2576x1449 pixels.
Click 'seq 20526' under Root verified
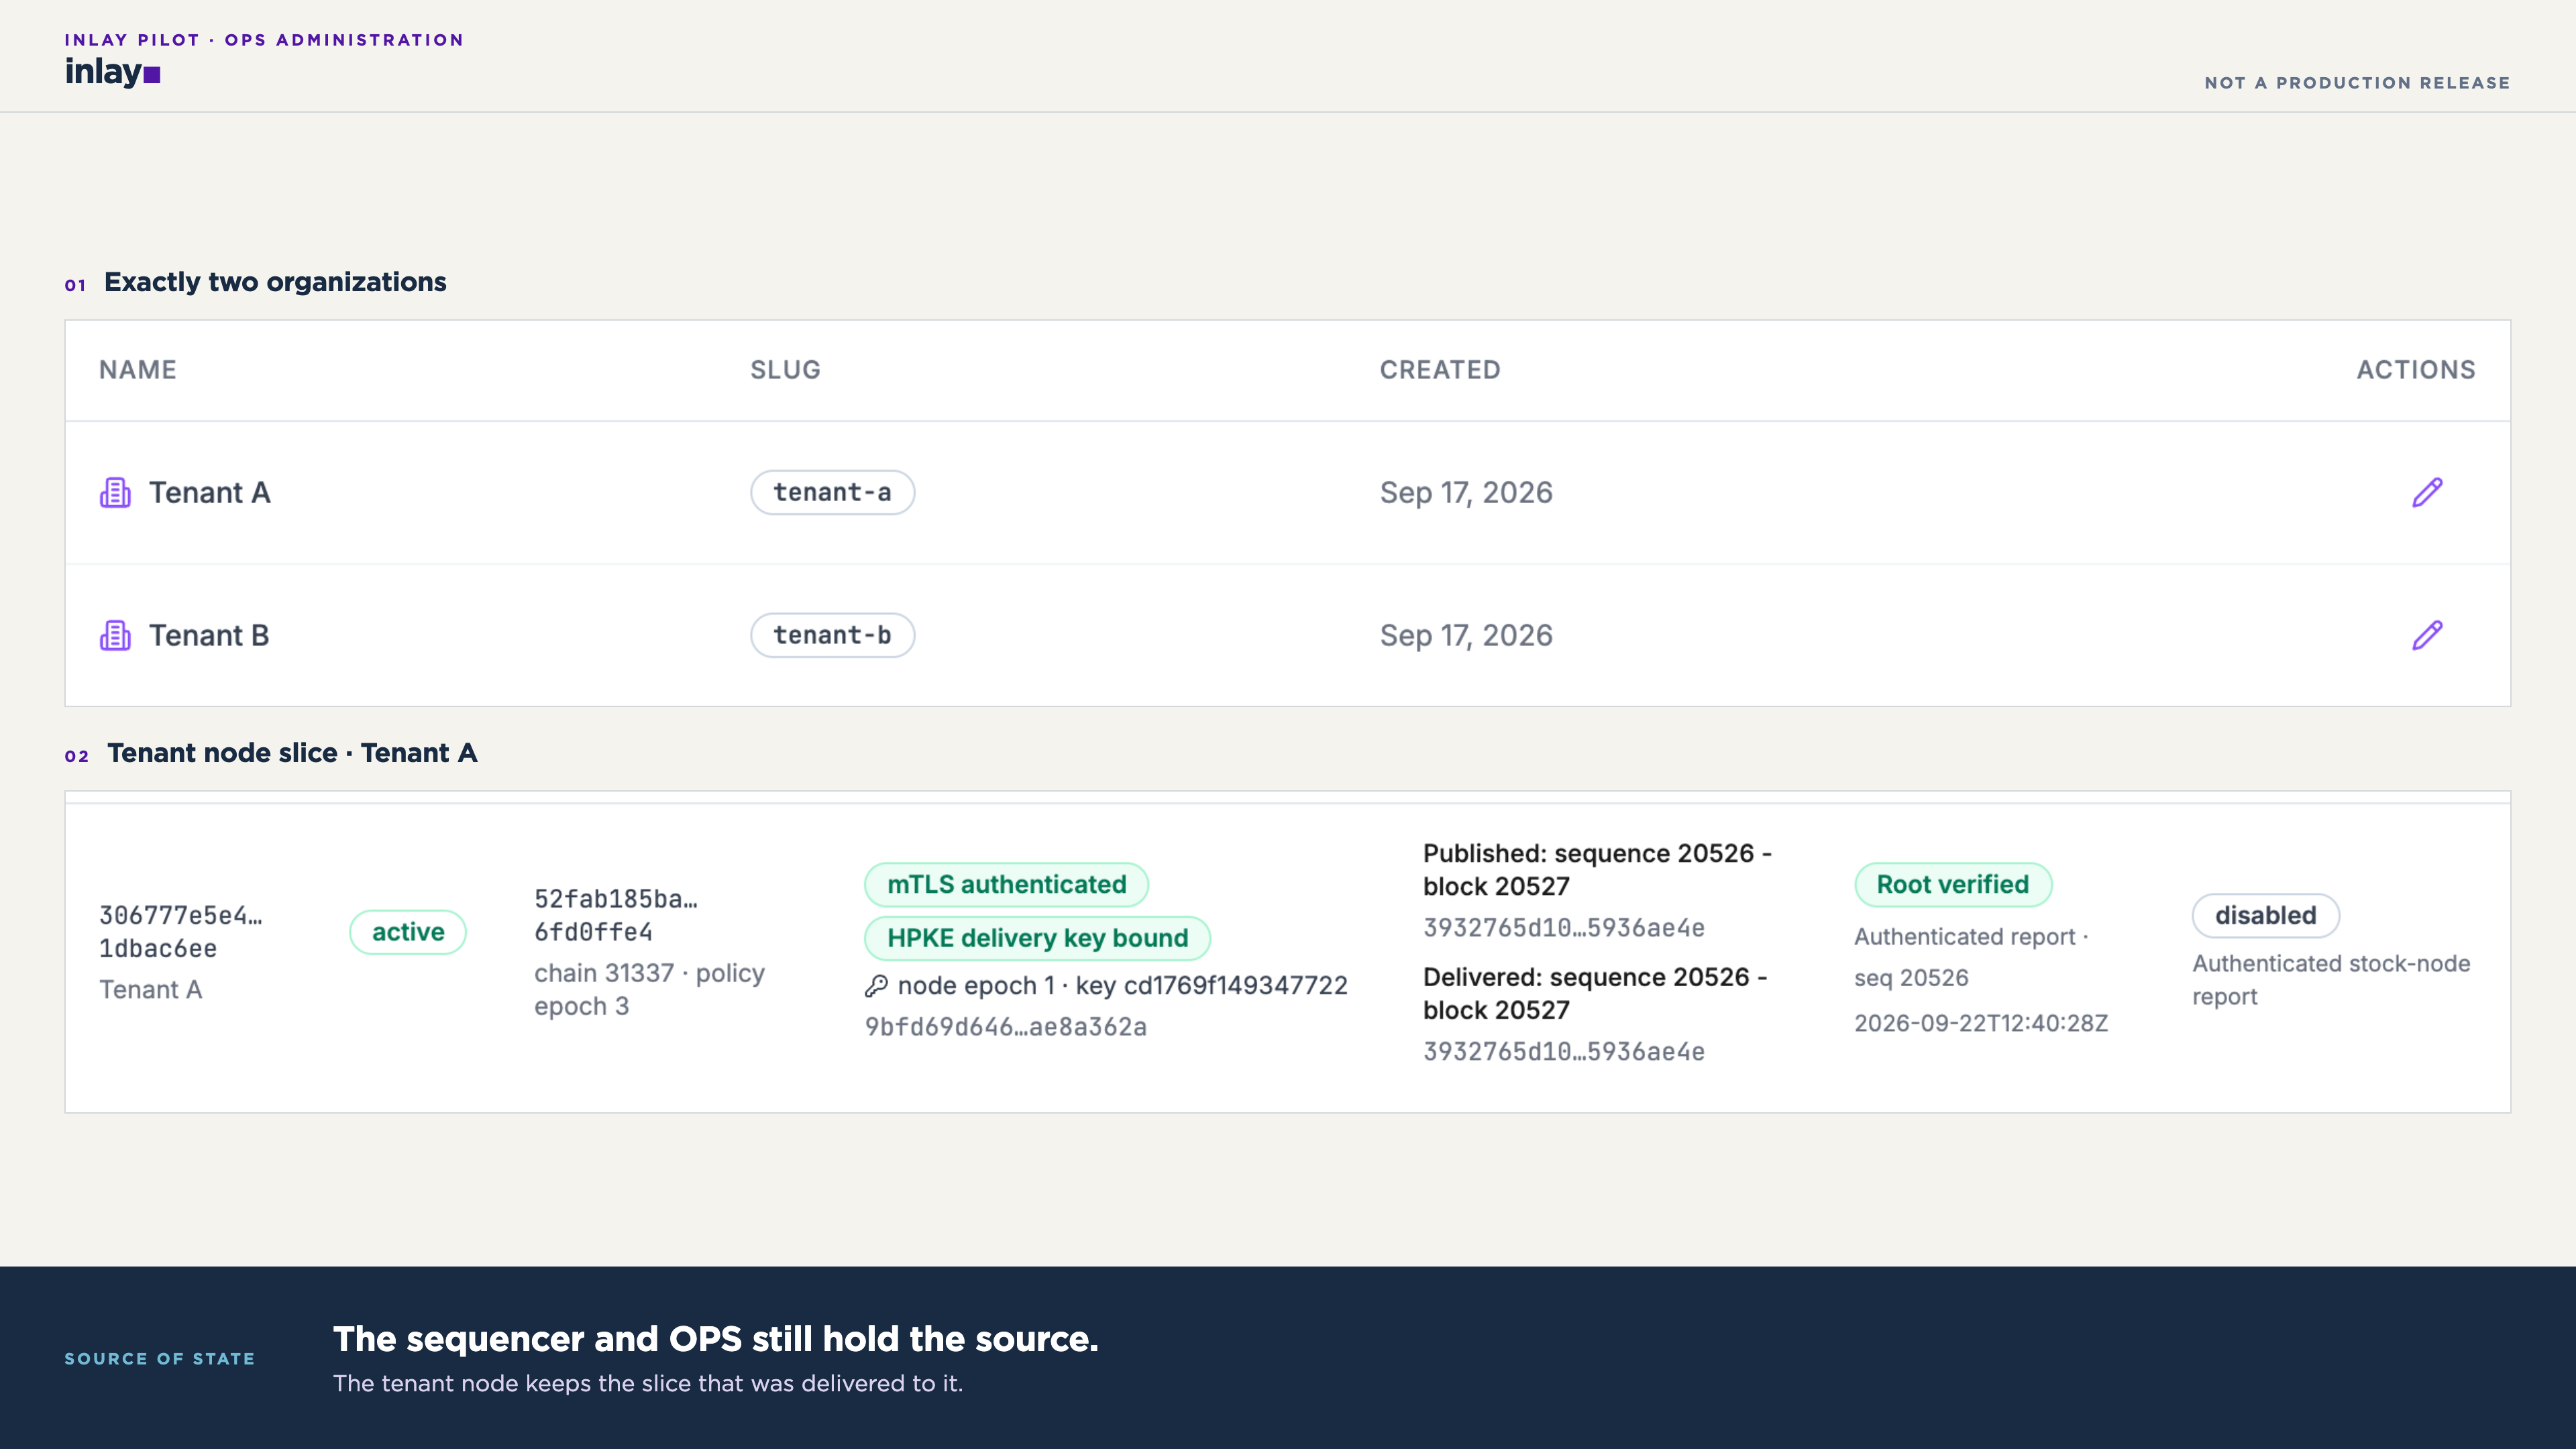(x=1911, y=979)
